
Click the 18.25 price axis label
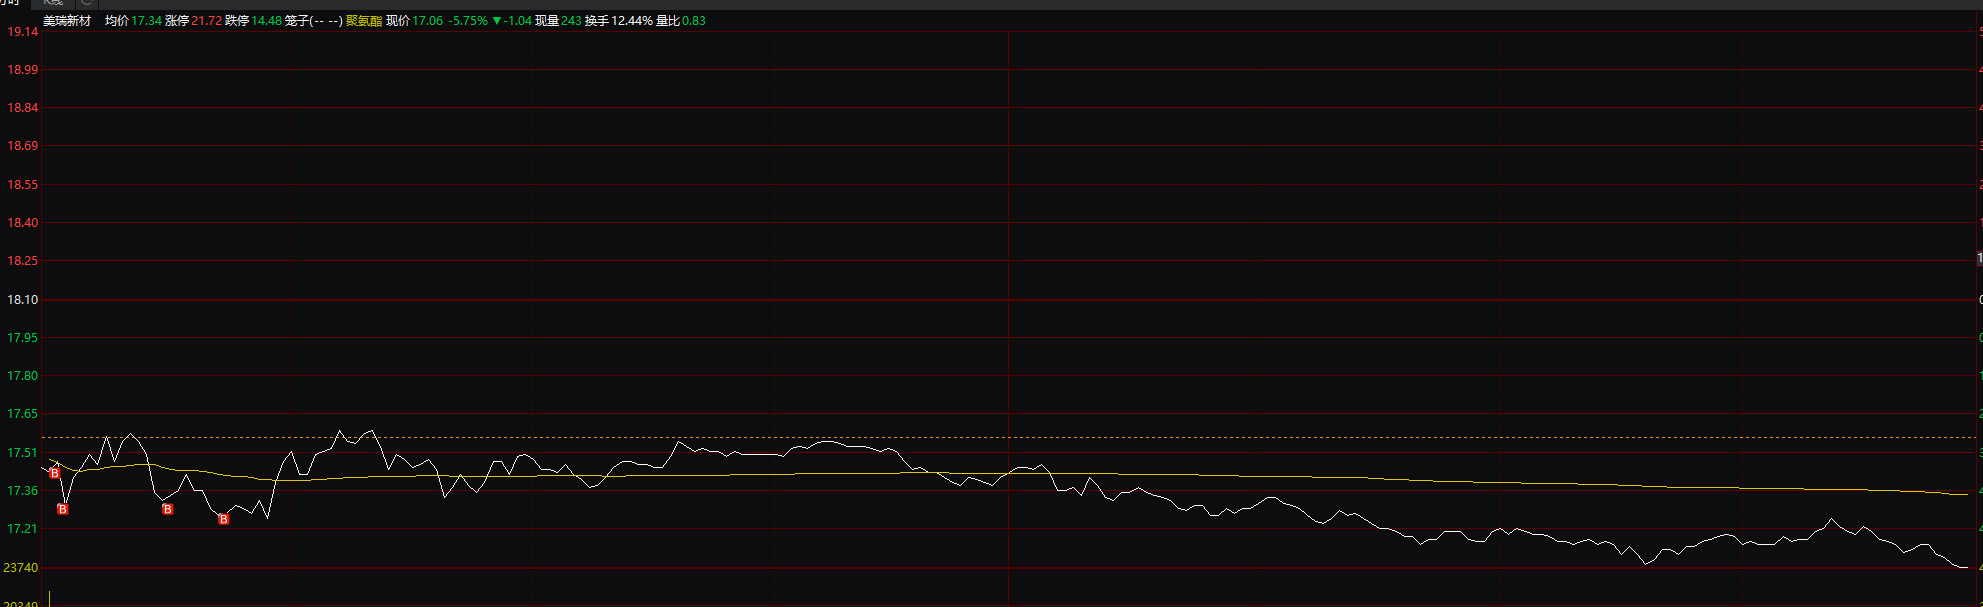click(23, 261)
